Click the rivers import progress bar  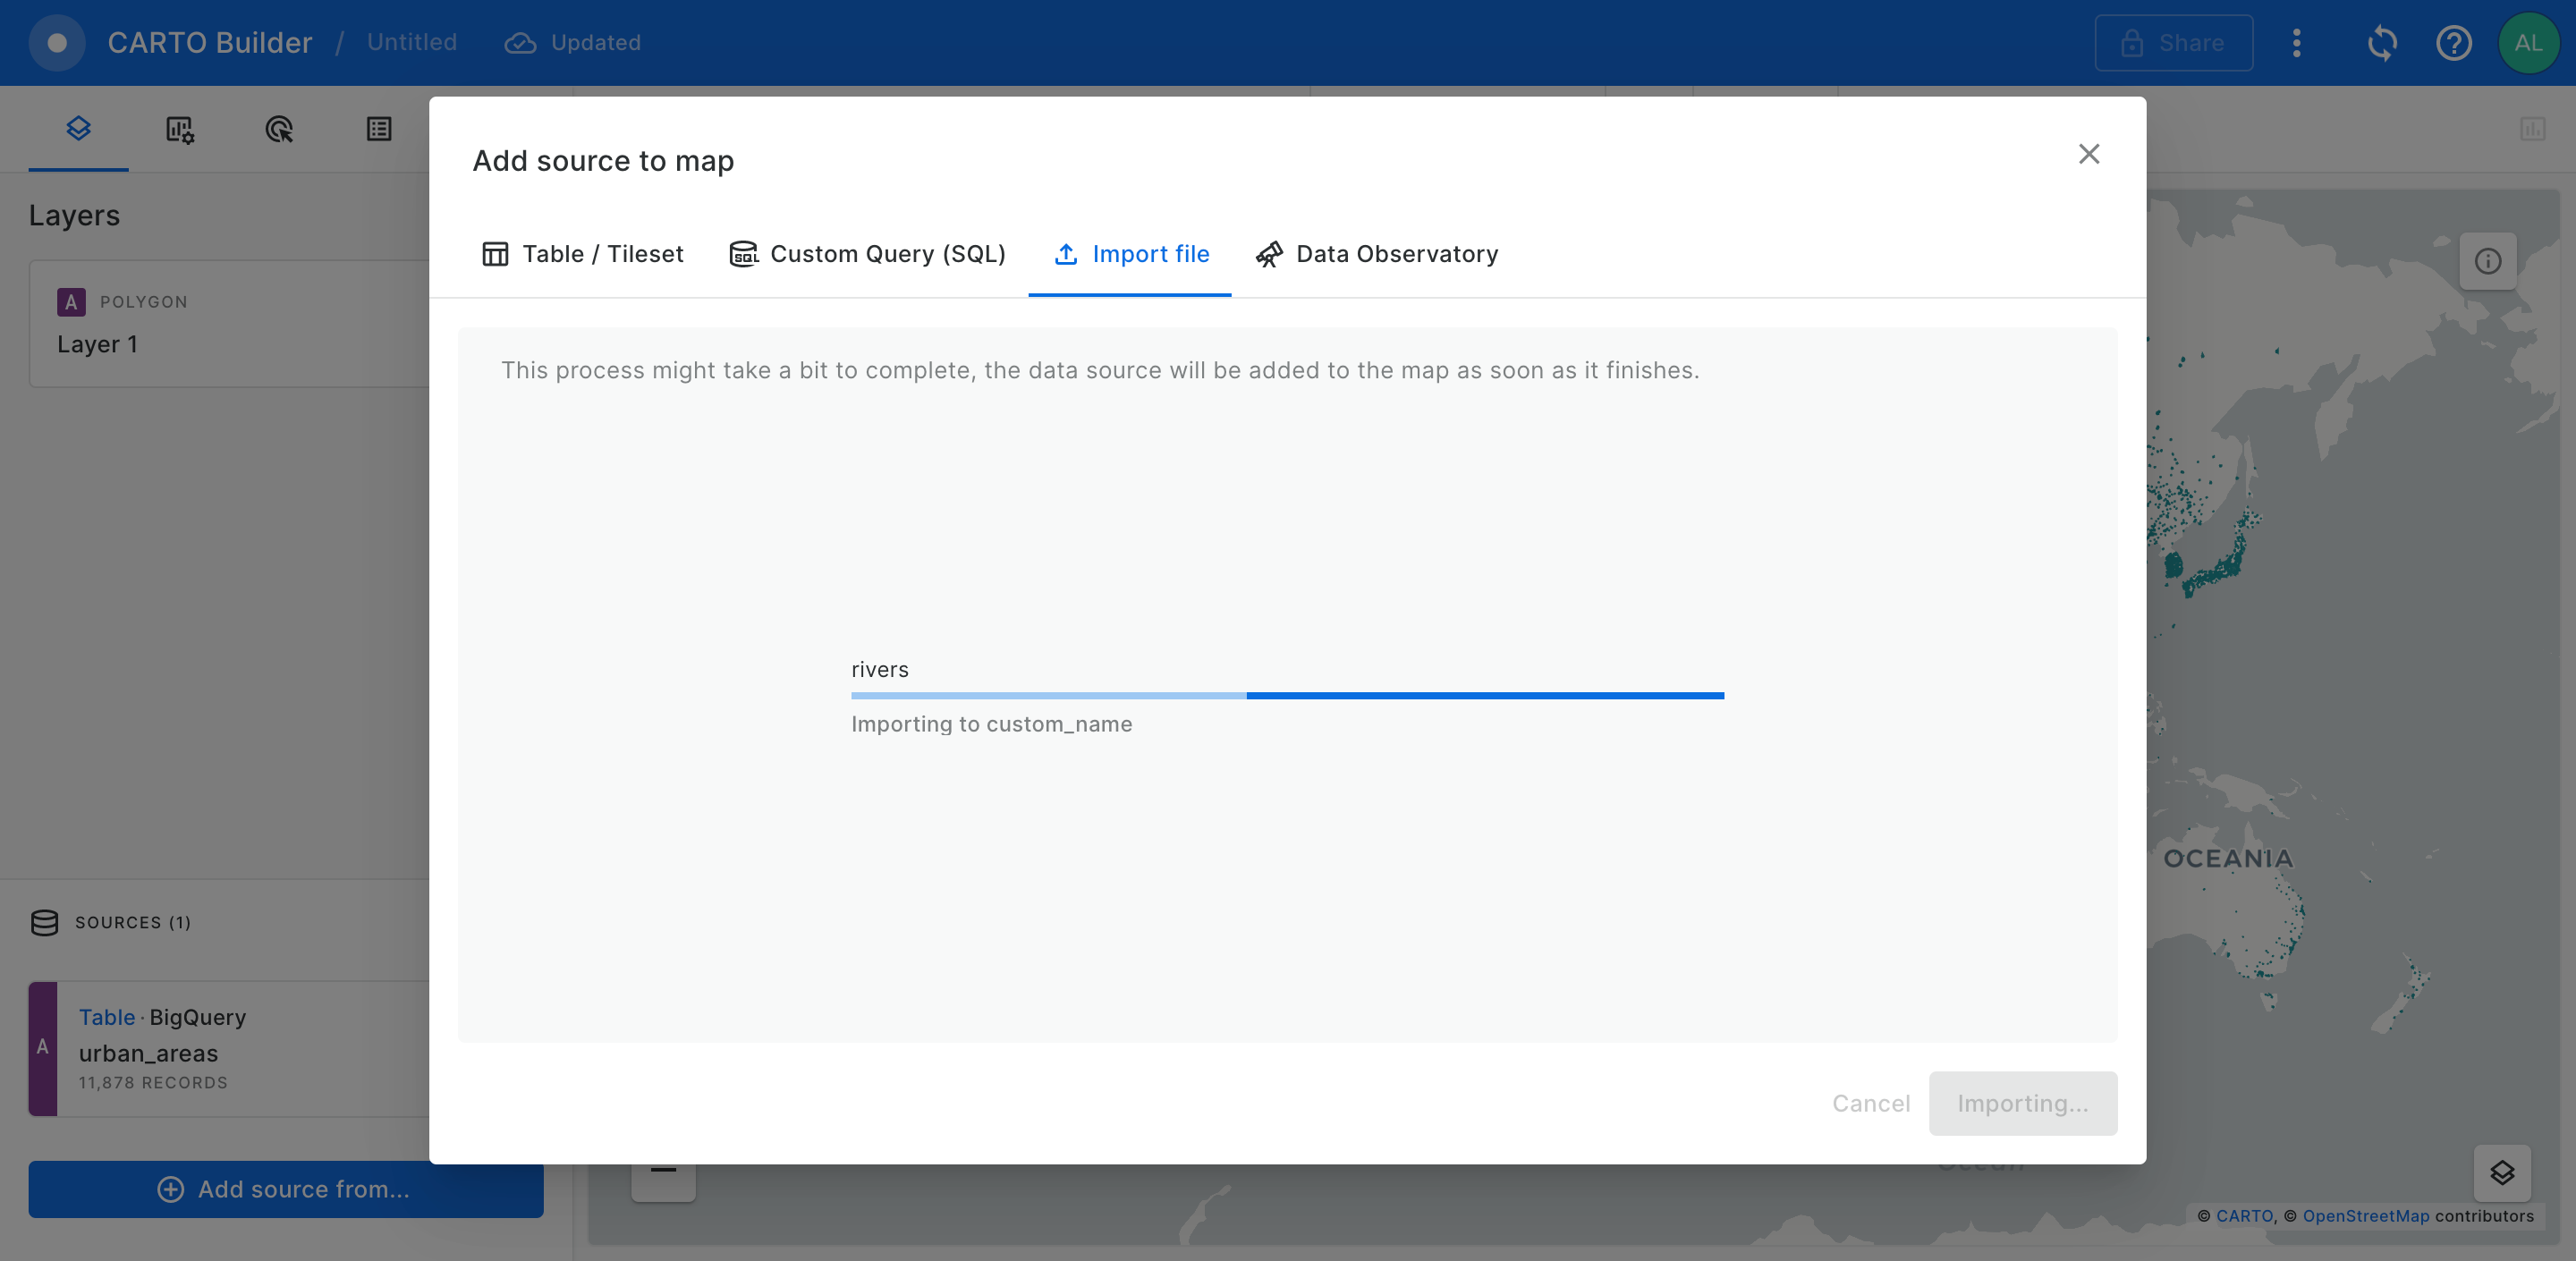[1287, 695]
